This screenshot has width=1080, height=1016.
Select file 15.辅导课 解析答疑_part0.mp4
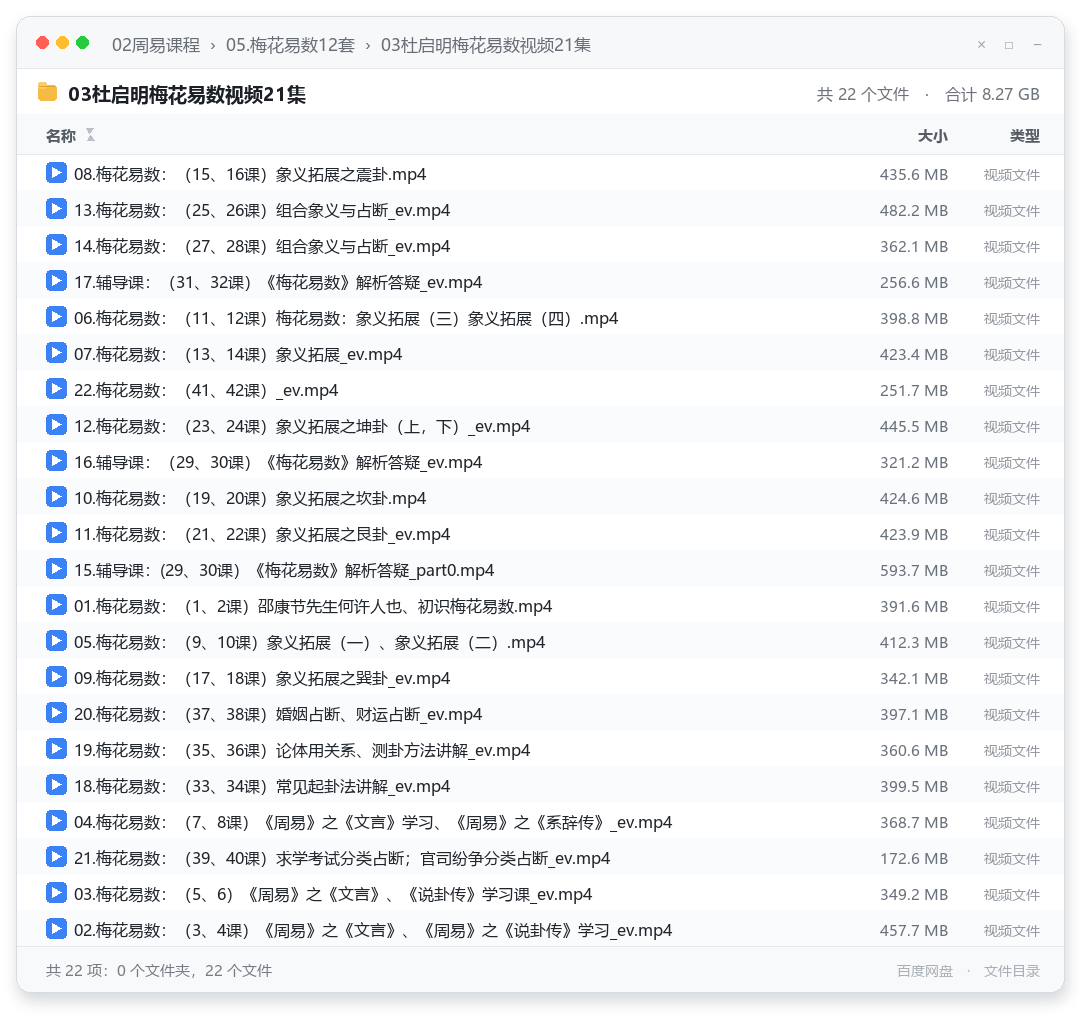coord(284,570)
